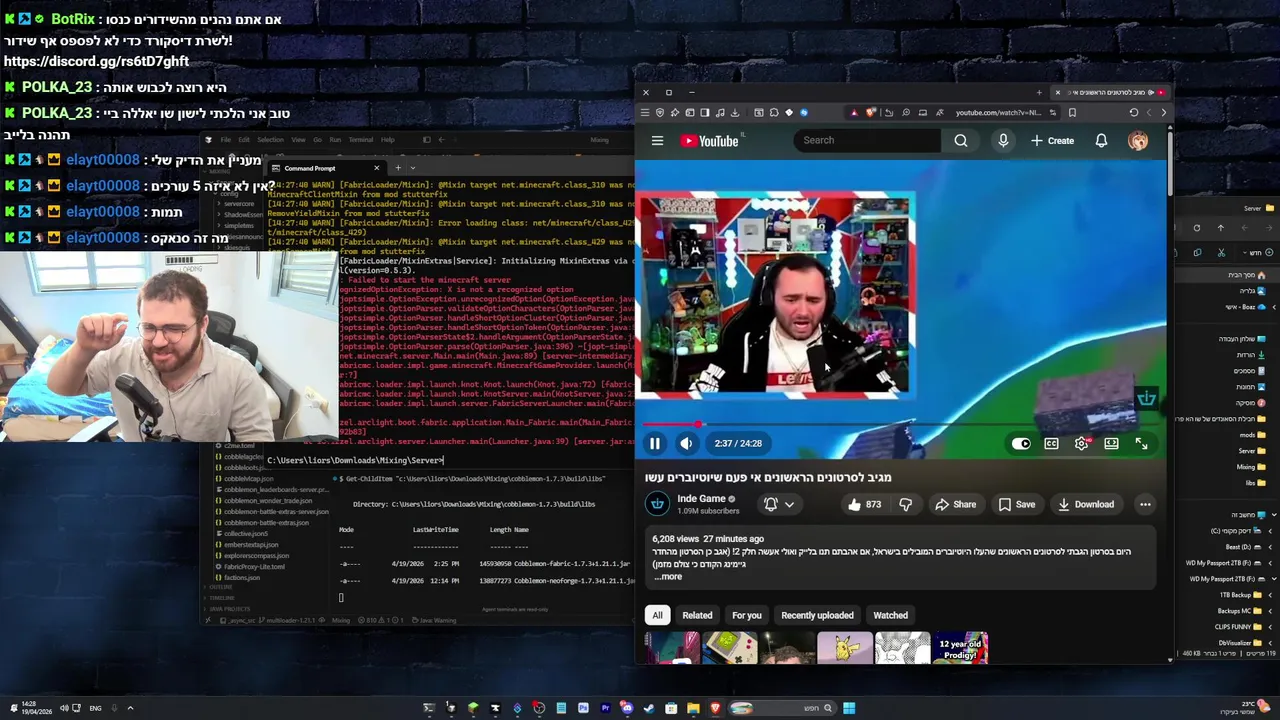The image size is (1280, 720).
Task: Expand description with ...more
Action: click(668, 576)
